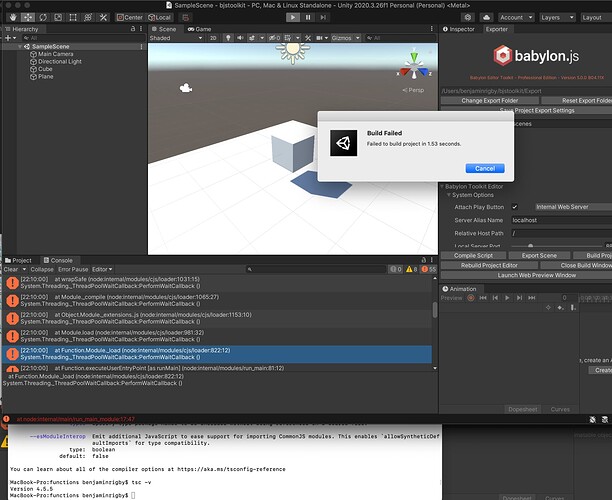Open the Layers dropdown

557,17
